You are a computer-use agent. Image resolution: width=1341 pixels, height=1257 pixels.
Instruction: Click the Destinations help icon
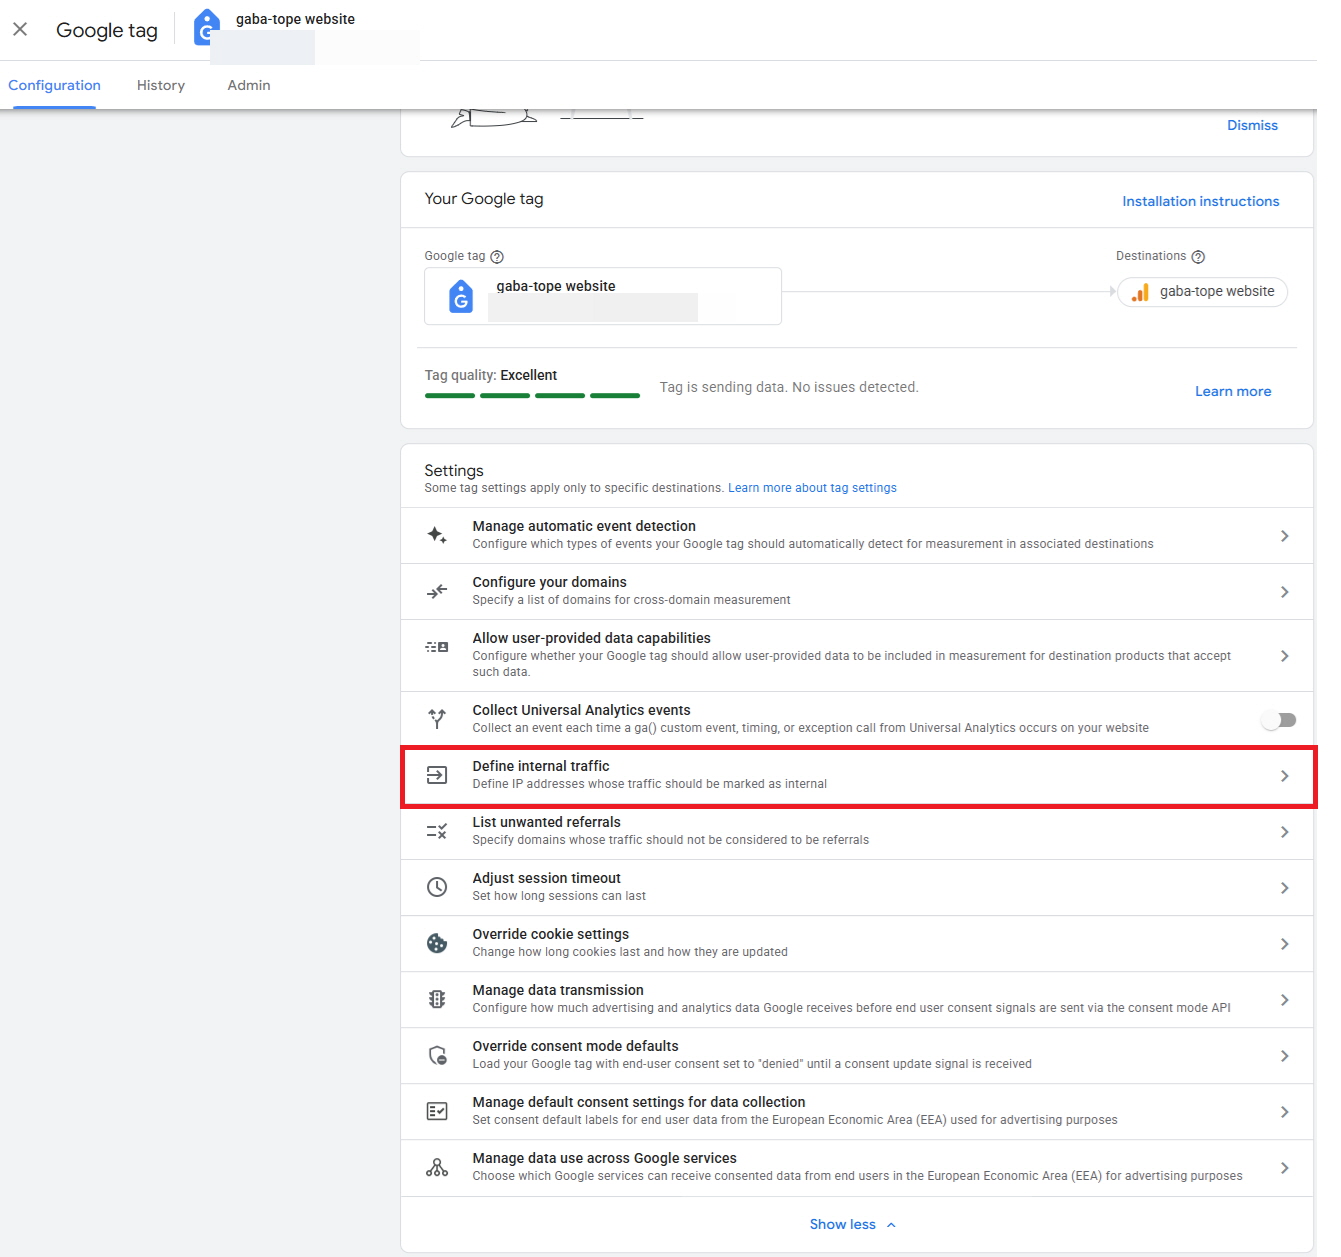(1198, 257)
